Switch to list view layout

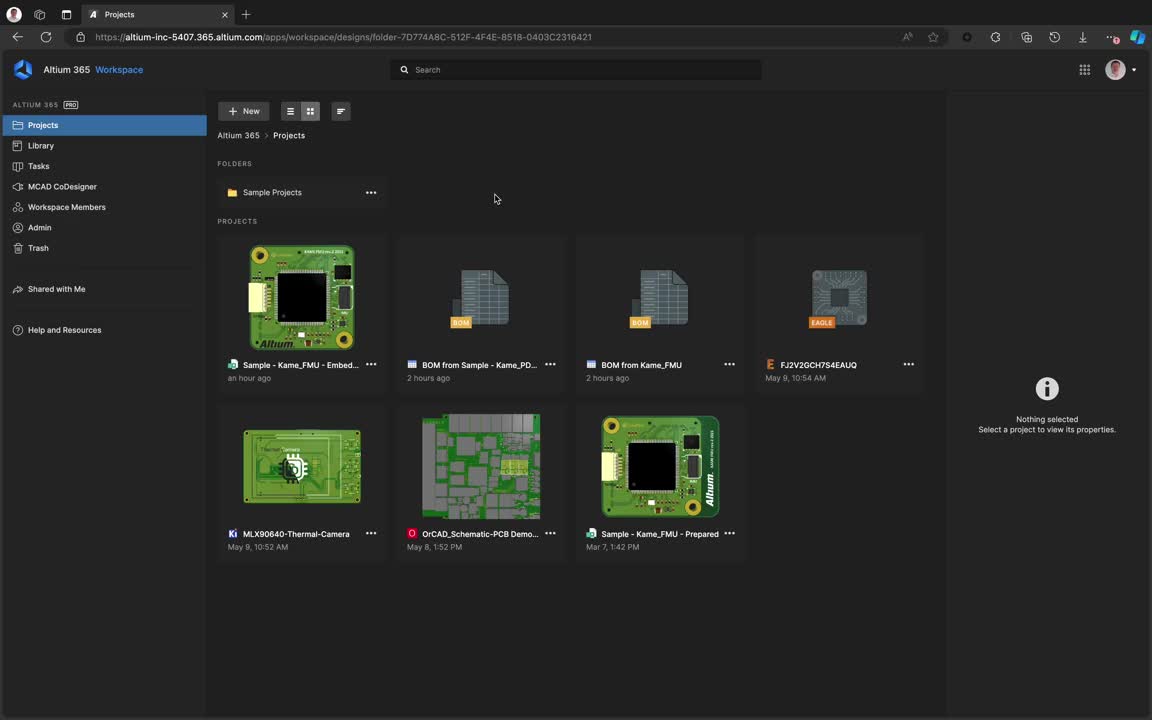pyautogui.click(x=290, y=111)
